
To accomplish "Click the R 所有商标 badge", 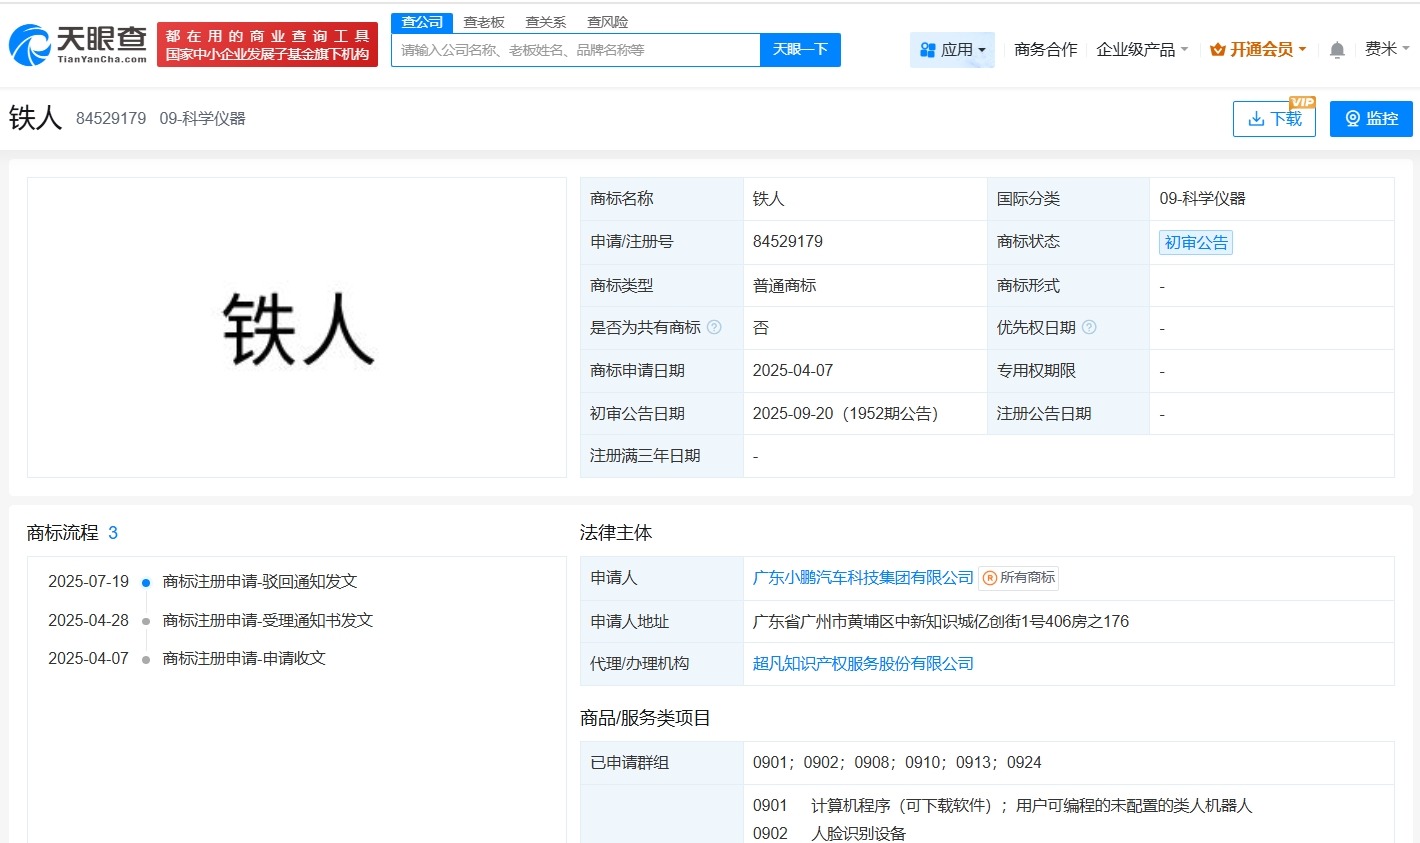I will 1018,577.
